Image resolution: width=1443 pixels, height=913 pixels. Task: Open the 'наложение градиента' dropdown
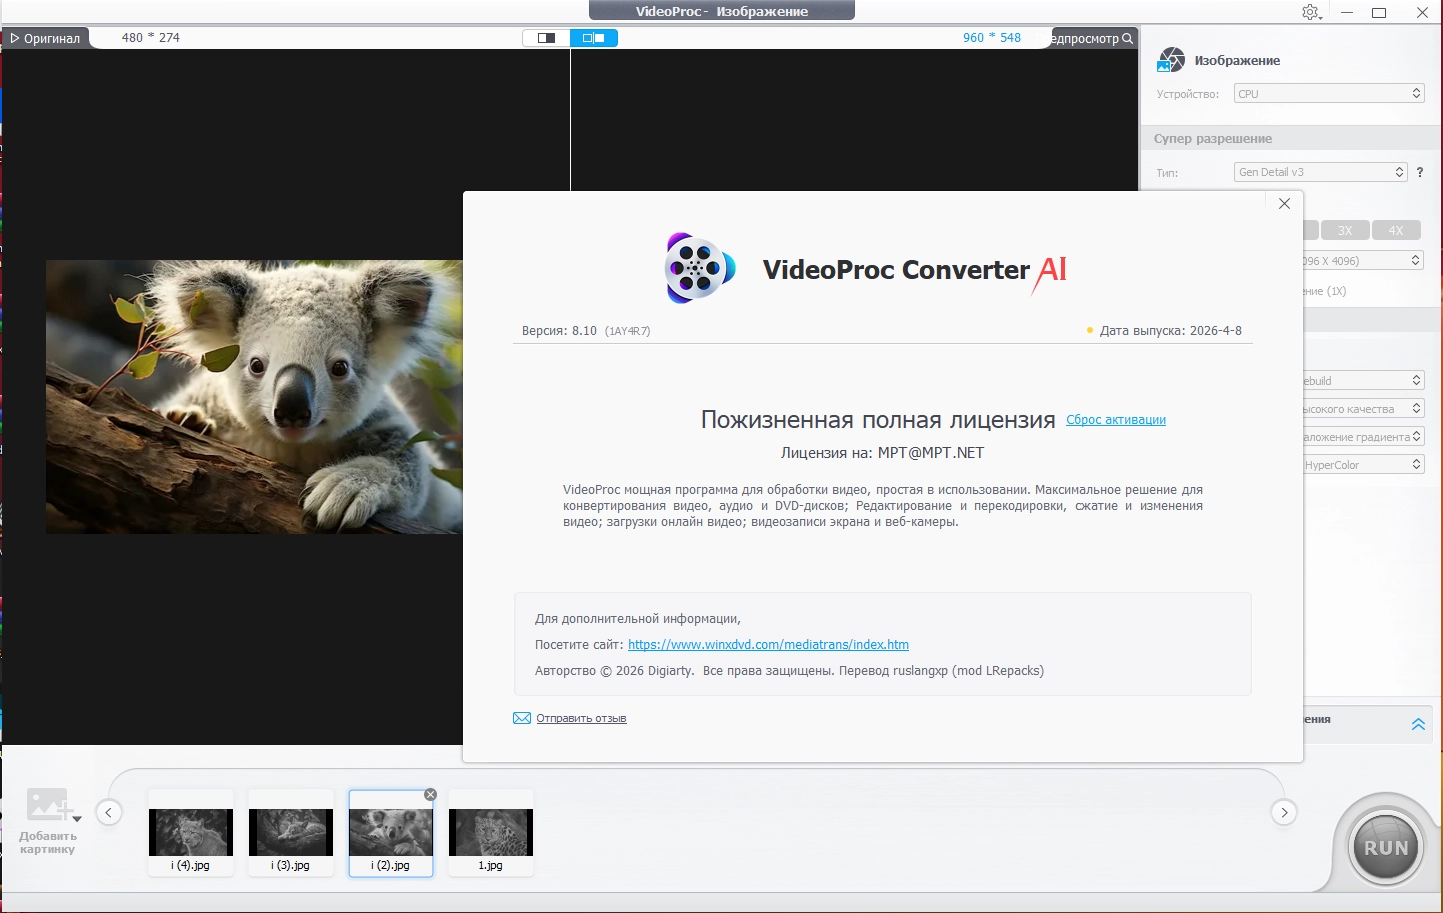(x=1364, y=436)
